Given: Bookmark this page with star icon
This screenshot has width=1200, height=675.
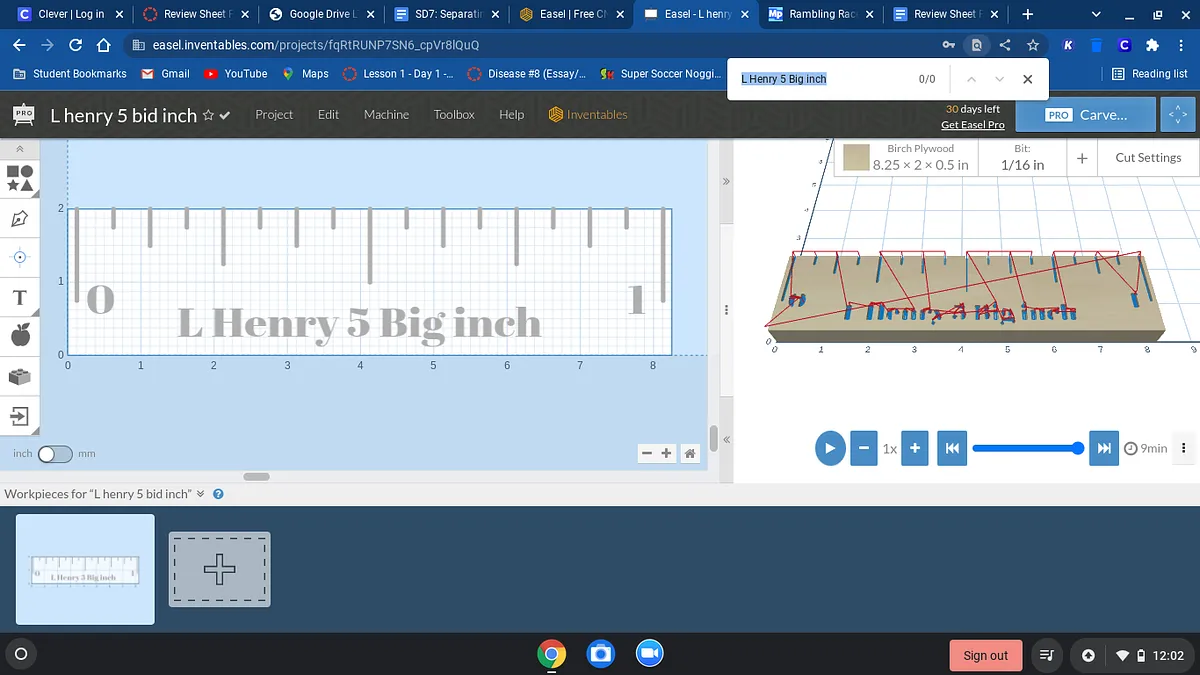Looking at the screenshot, I should pyautogui.click(x=1032, y=45).
